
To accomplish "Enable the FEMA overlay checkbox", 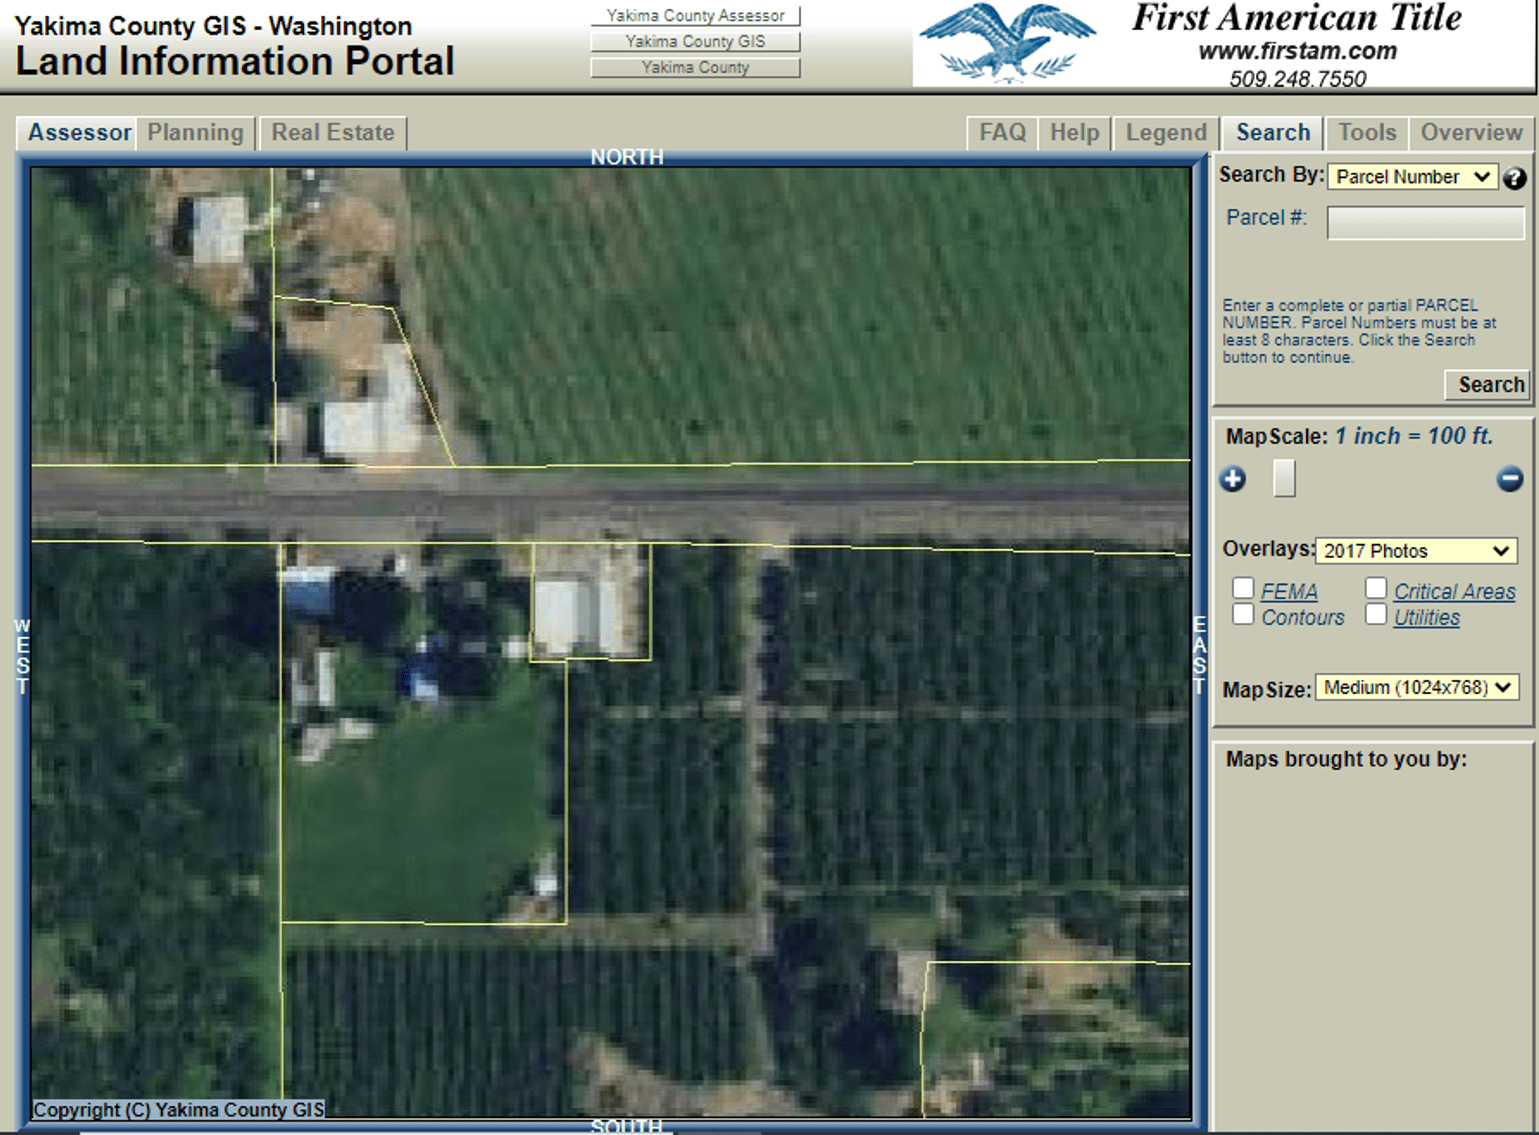I will (x=1243, y=588).
